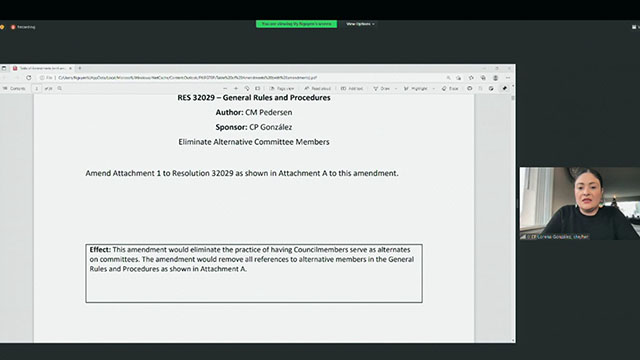Zoom in the PDF with plus button
640x360 pixels.
(236, 89)
